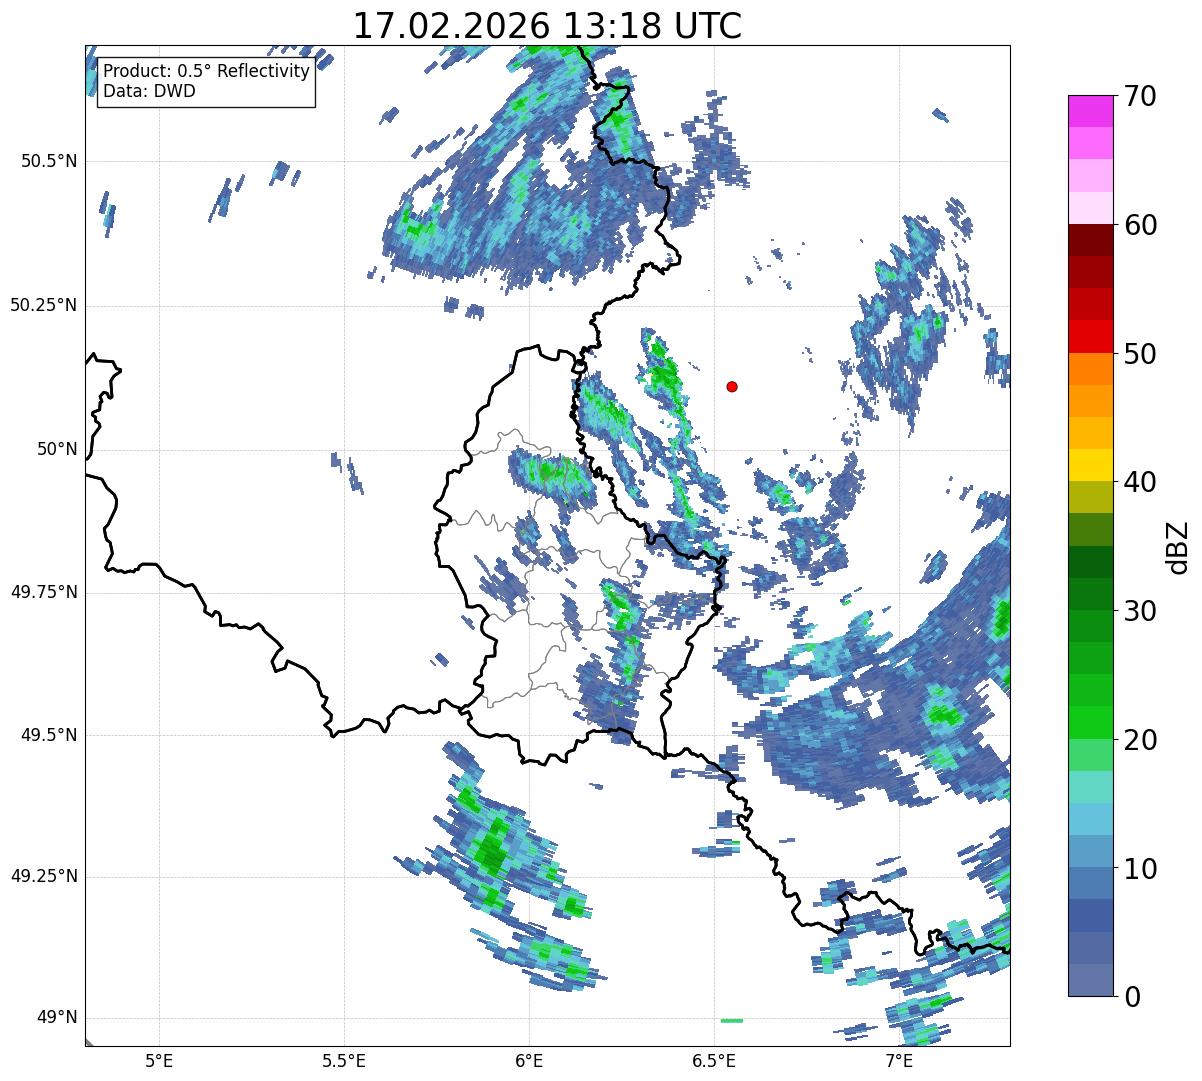Viewport: 1202px width, 1081px height.
Task: Click the 7°E longitude tick label
Action: pos(899,1060)
